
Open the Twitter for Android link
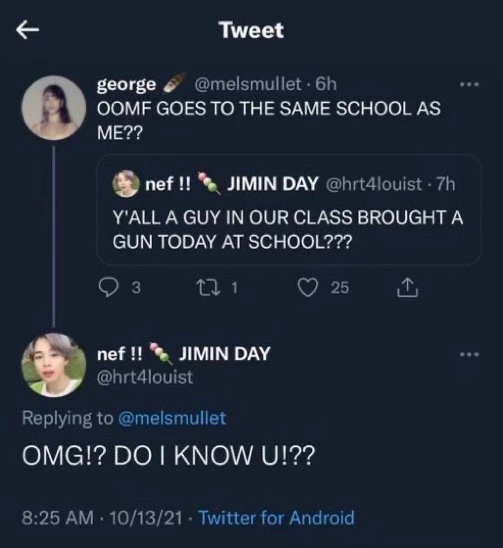276,518
